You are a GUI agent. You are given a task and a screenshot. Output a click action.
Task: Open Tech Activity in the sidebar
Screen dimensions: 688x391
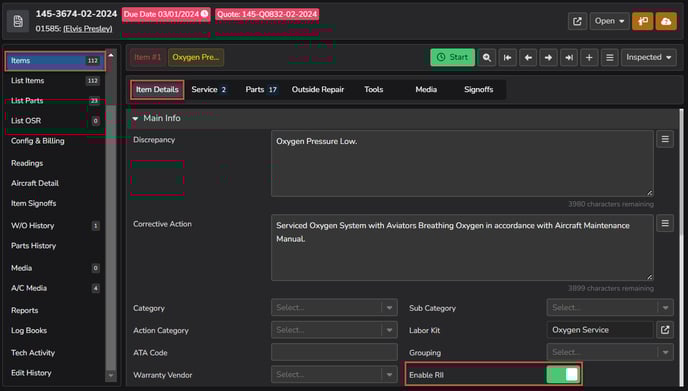tap(55, 353)
